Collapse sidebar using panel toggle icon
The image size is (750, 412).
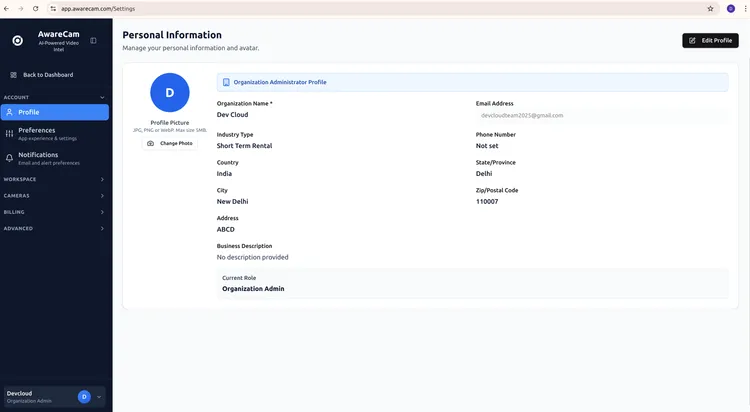pos(93,41)
